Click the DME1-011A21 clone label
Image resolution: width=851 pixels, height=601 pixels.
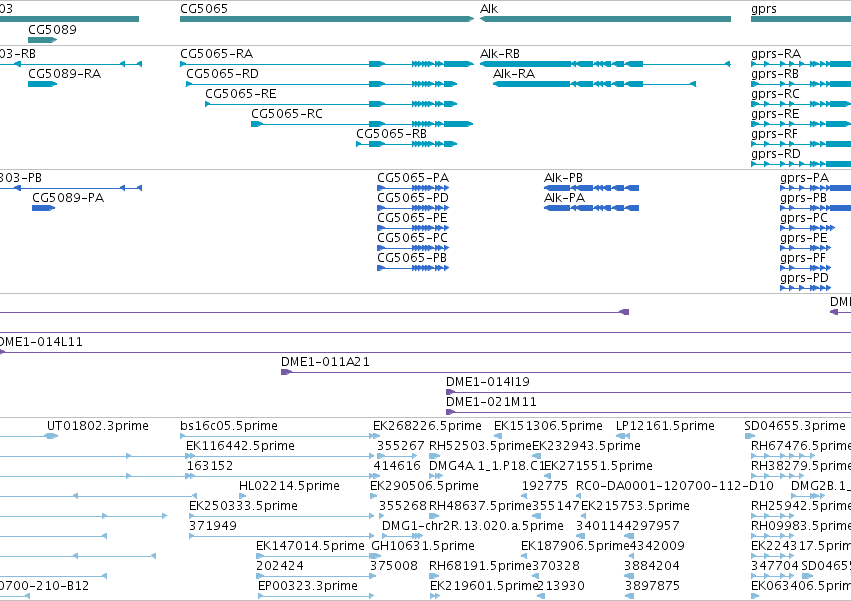[325, 362]
